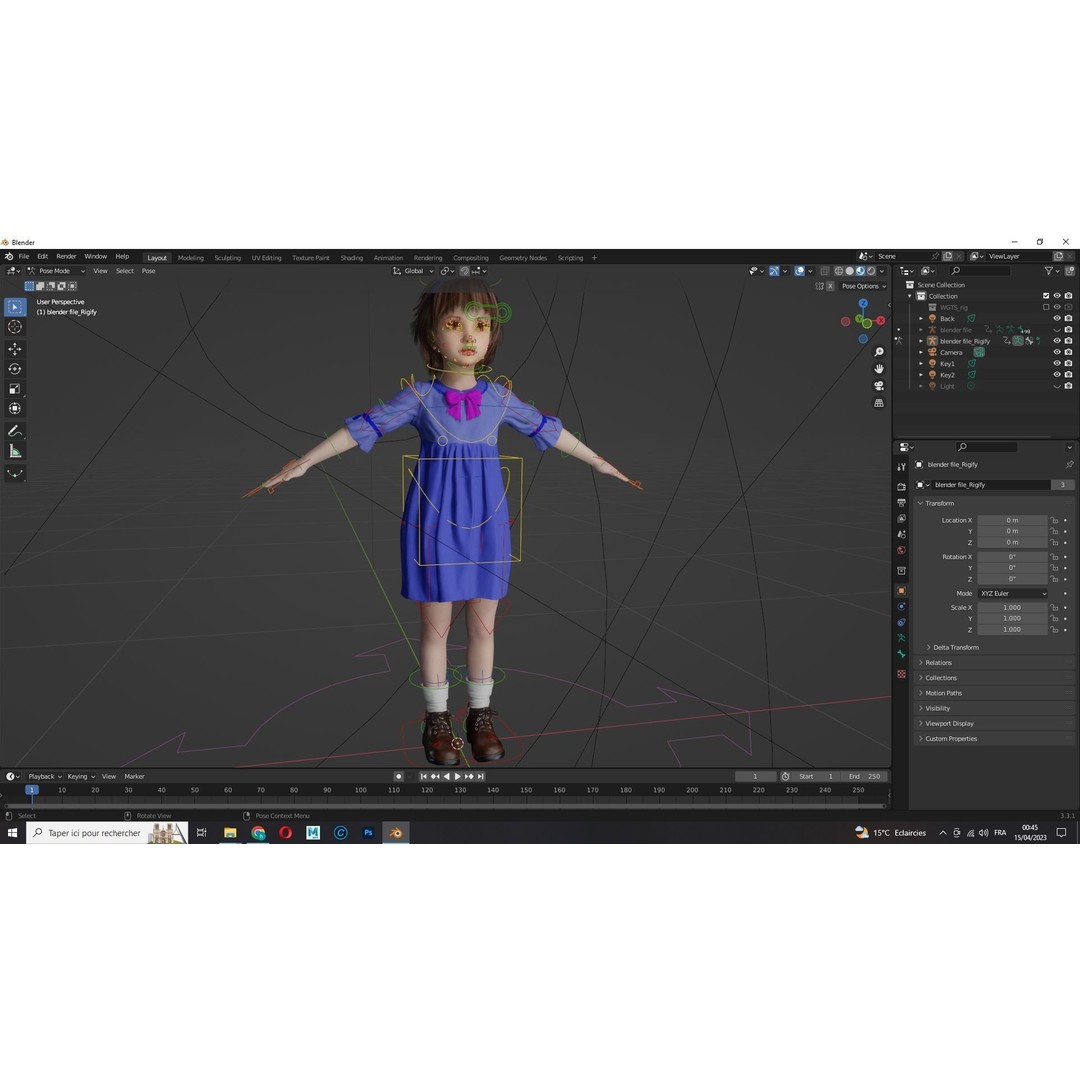The image size is (1080, 1080).
Task: Open the Pose Options popover
Action: (x=864, y=287)
